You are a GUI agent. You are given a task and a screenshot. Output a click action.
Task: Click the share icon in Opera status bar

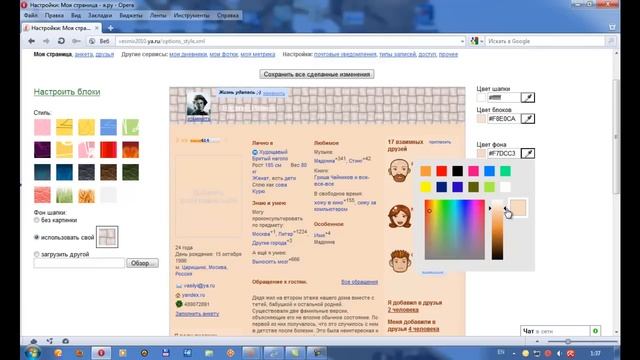pyautogui.click(x=50, y=341)
